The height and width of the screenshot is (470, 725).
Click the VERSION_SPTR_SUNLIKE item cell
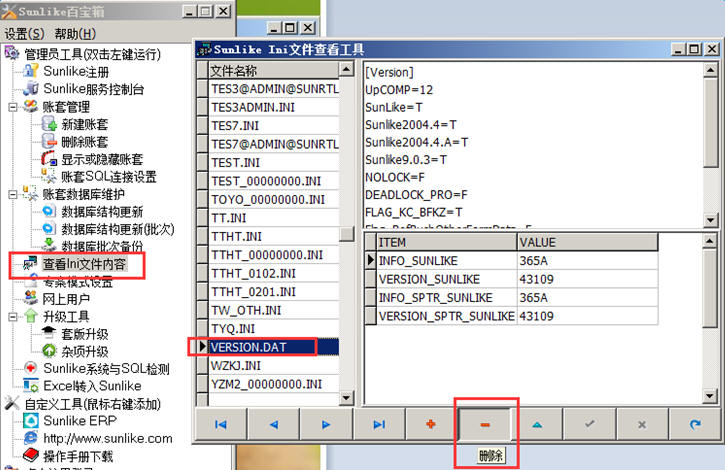[447, 316]
